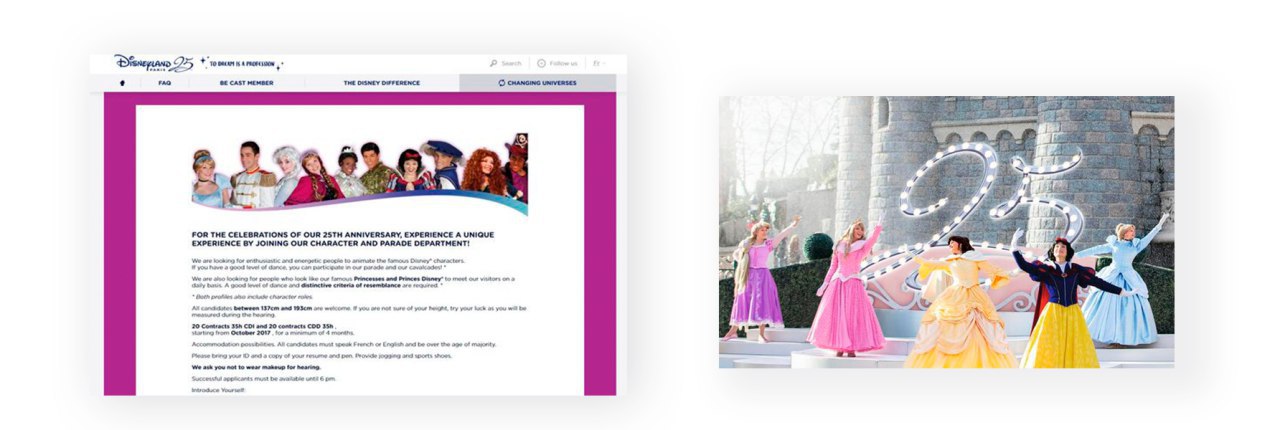This screenshot has height=430, width=1280.
Task: Click the home icon left of FAQ
Action: pos(123,83)
